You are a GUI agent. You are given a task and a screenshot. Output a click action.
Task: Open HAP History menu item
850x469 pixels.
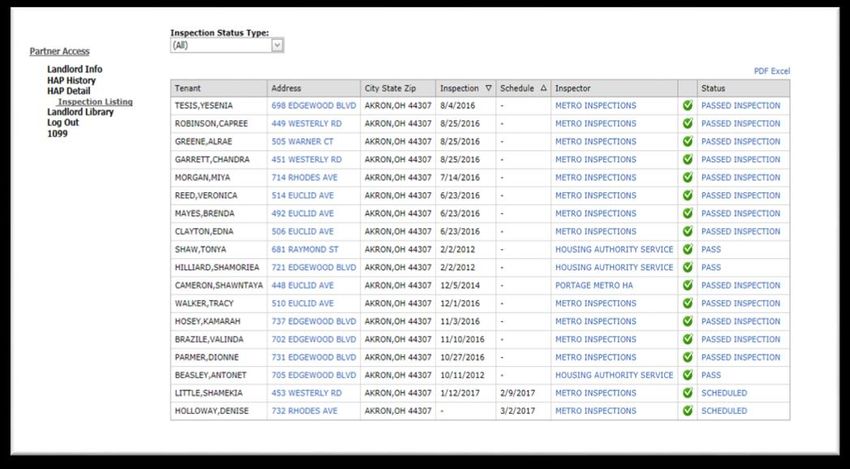(x=71, y=80)
